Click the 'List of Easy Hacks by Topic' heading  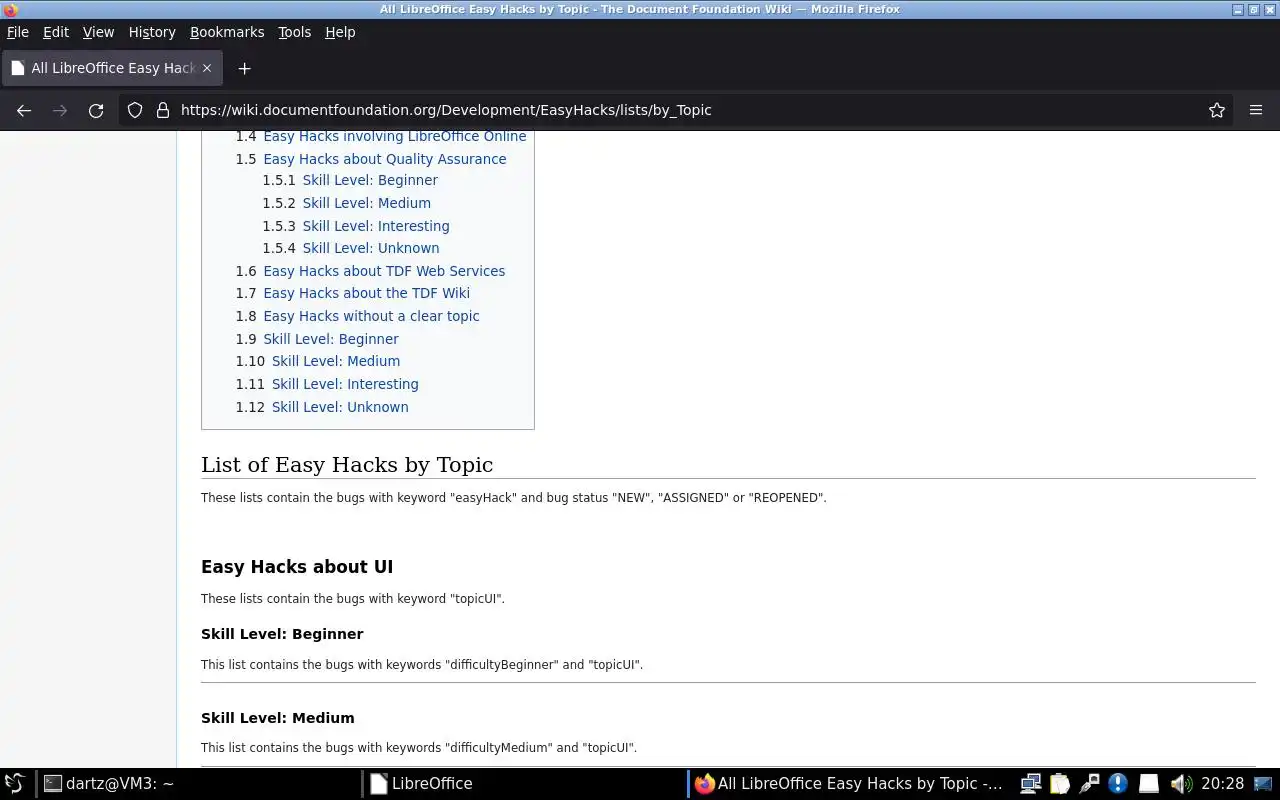347,465
